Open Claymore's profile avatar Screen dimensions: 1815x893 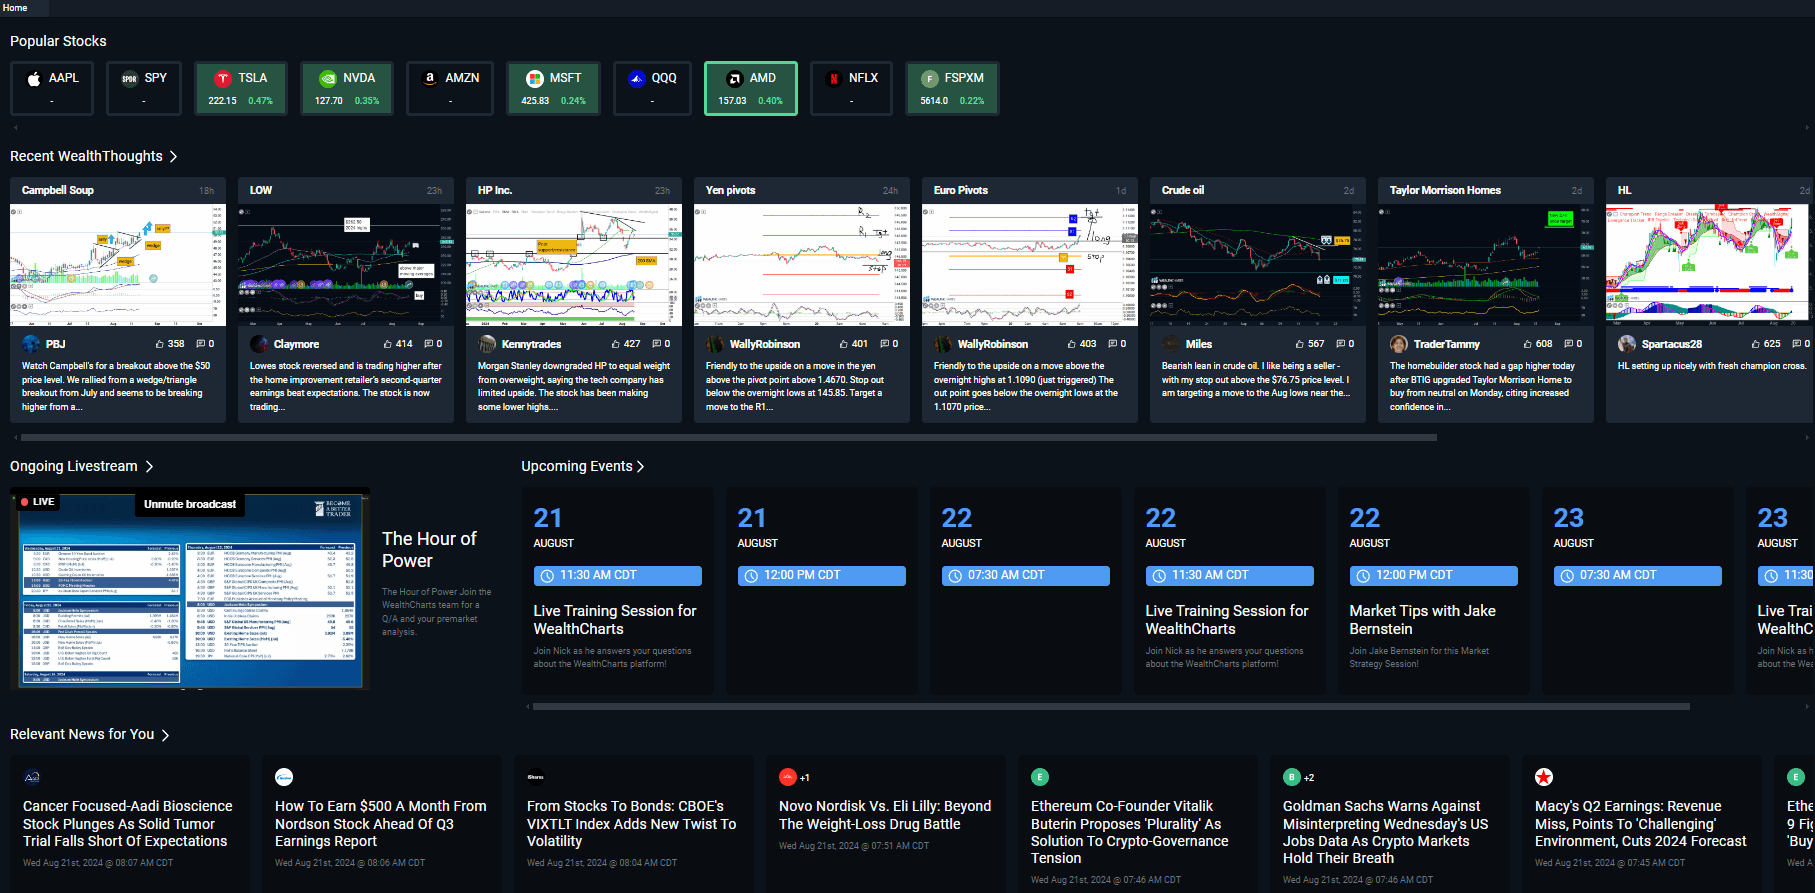(259, 344)
